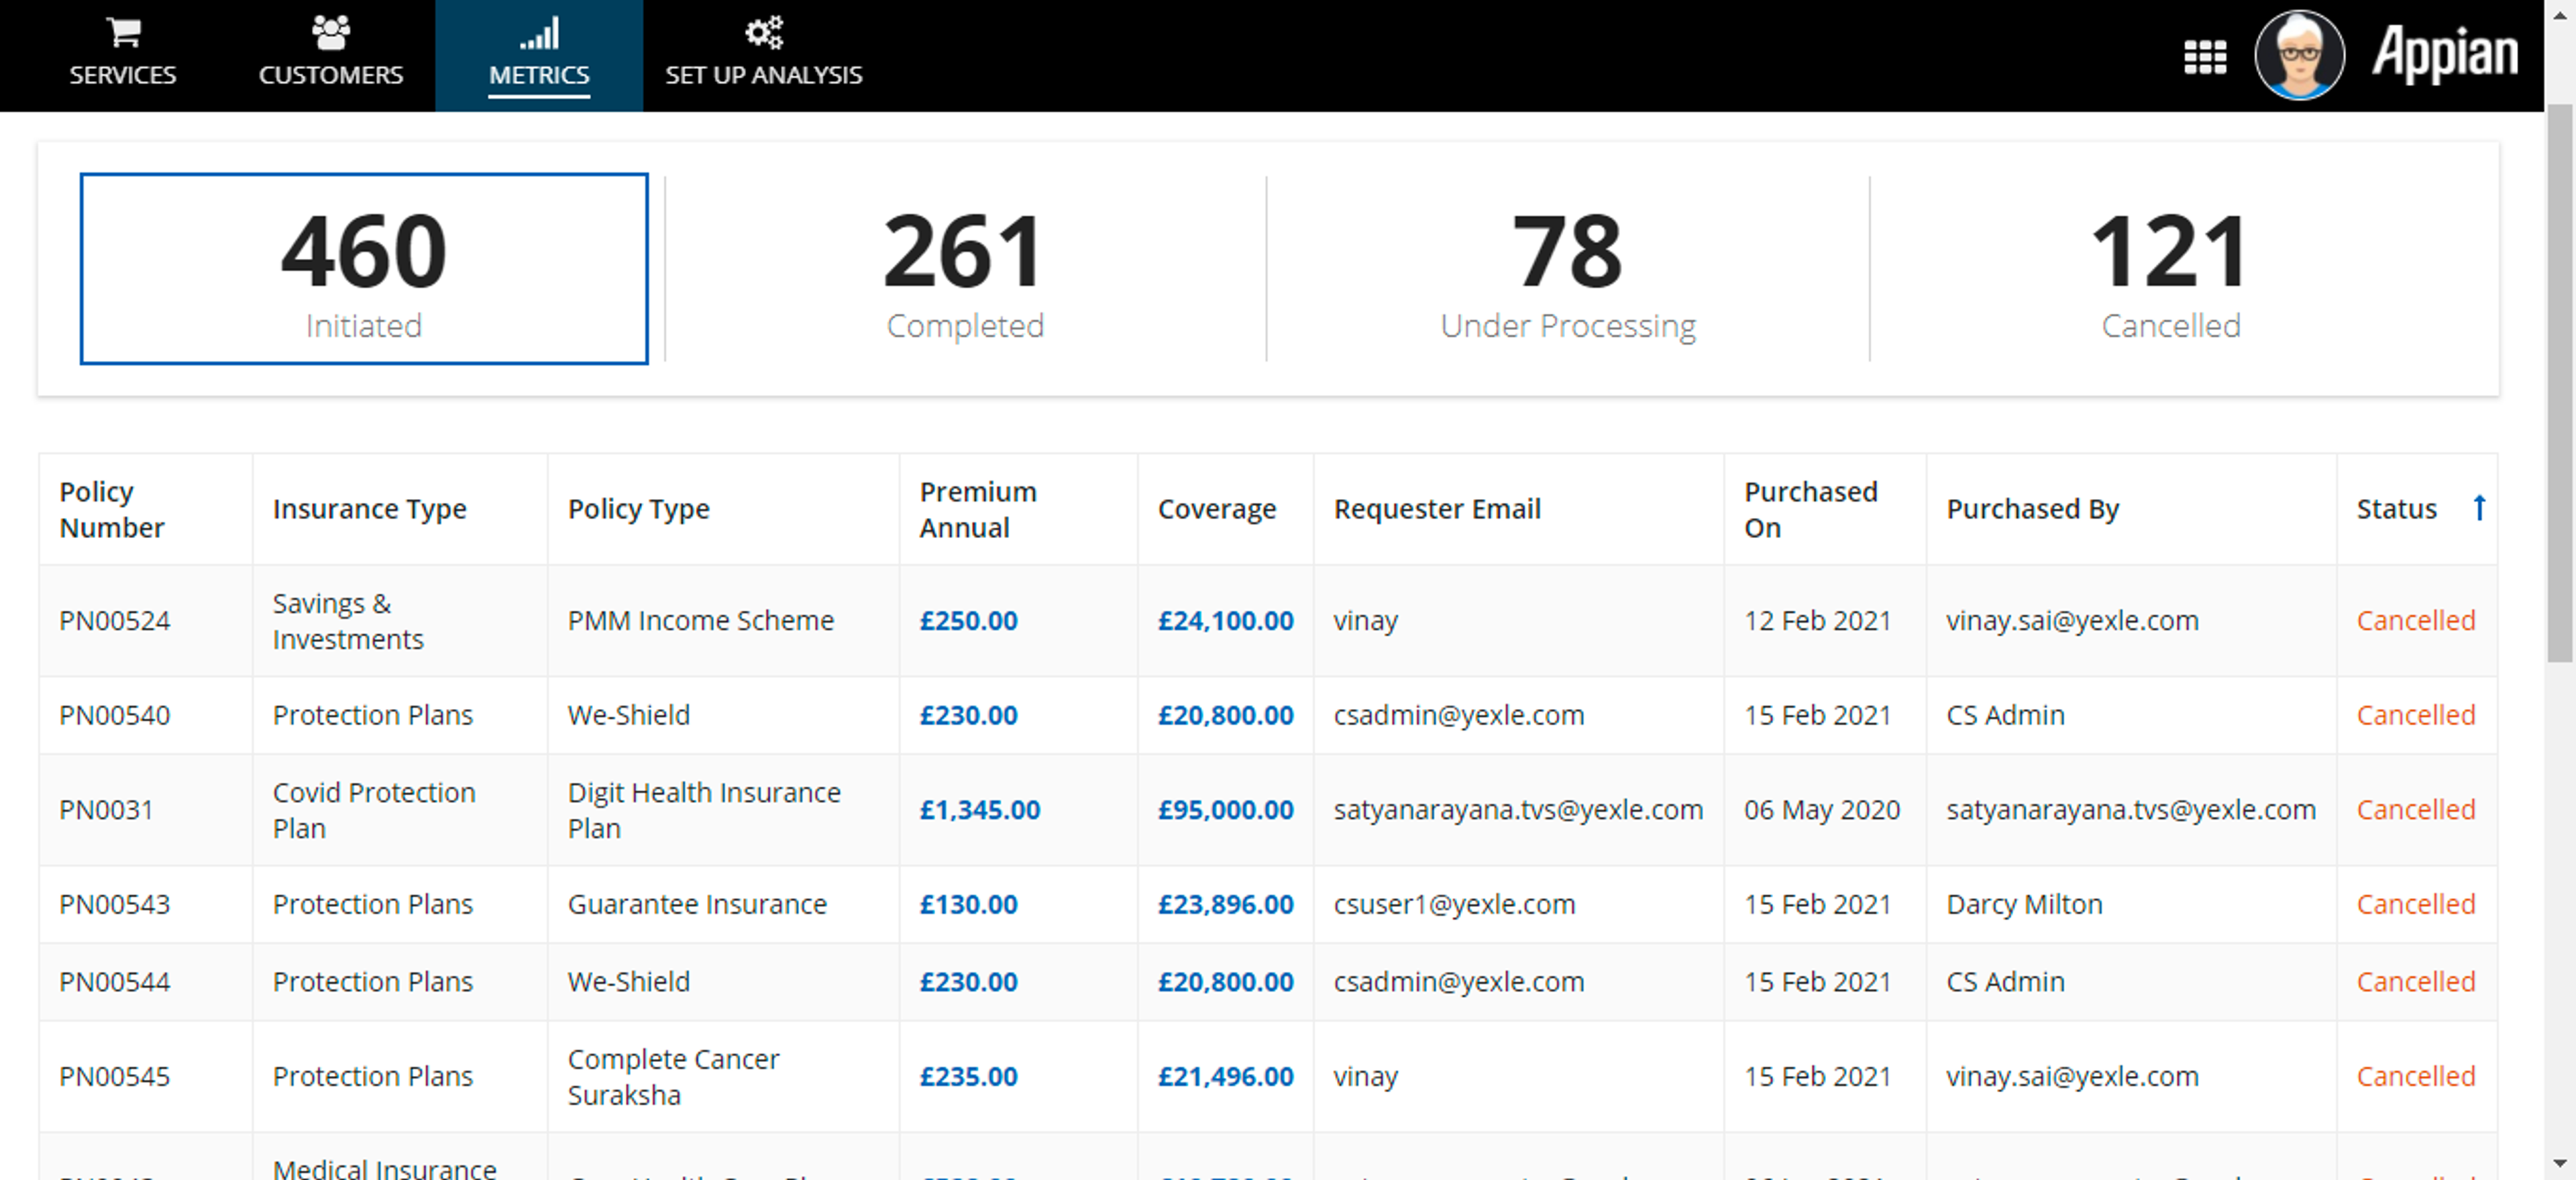
Task: Sort by Insurance Type column header
Action: (370, 509)
